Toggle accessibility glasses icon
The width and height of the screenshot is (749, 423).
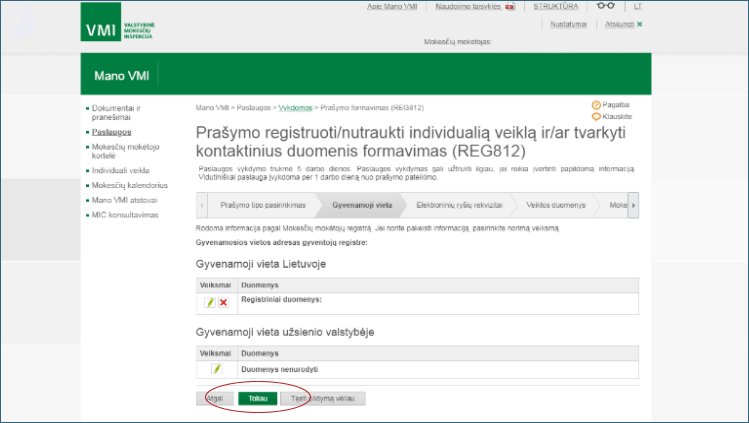pos(606,6)
